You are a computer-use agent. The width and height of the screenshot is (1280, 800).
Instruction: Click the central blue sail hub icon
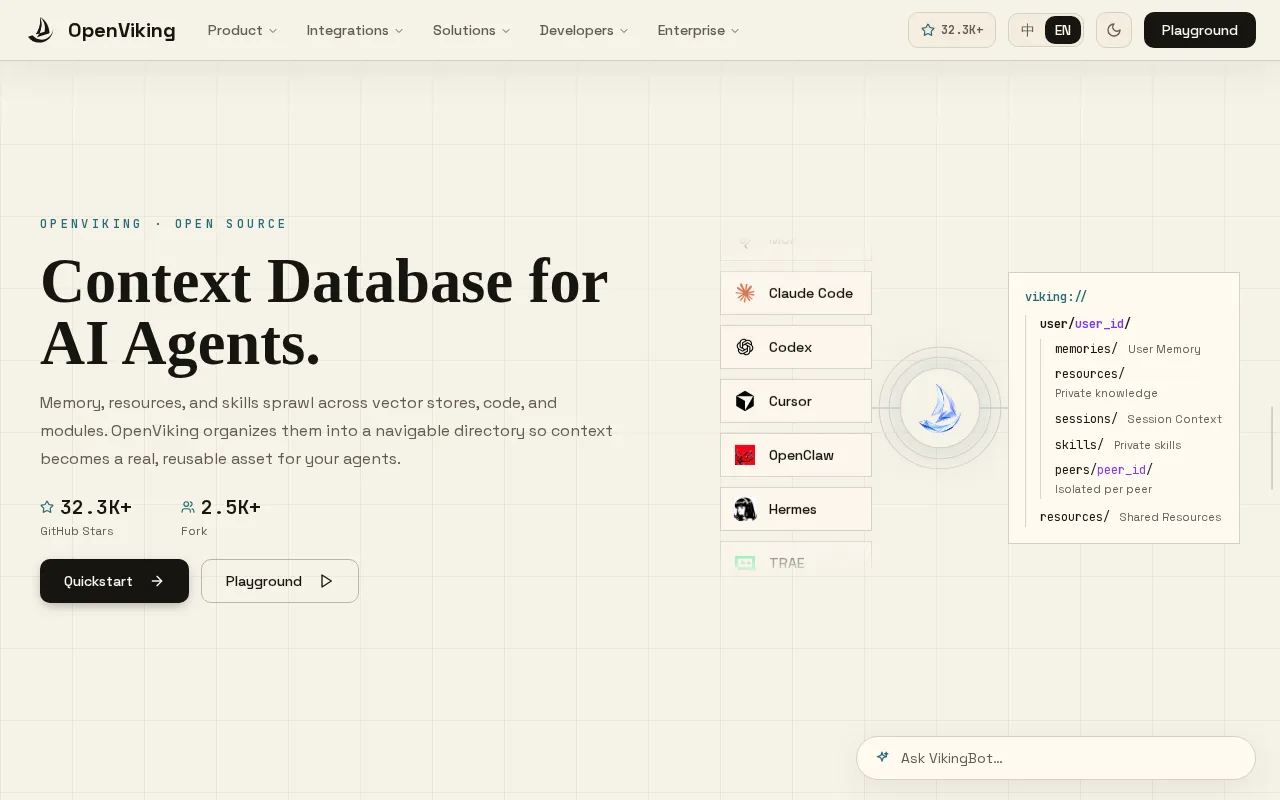[x=940, y=408]
